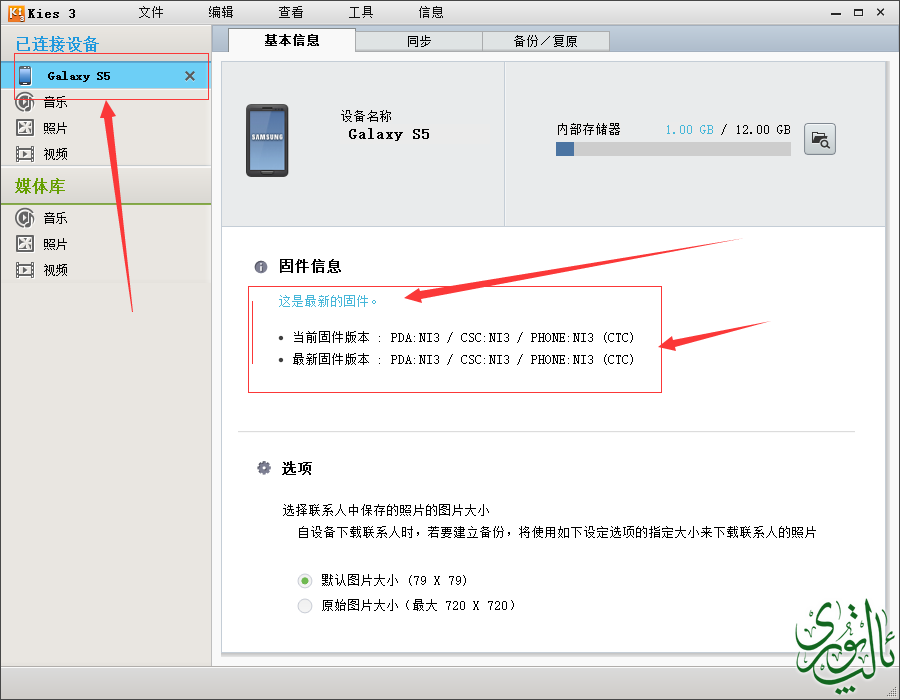900x700 pixels.
Task: Open 媒体库 library 视频 videos icon
Action: 25,270
